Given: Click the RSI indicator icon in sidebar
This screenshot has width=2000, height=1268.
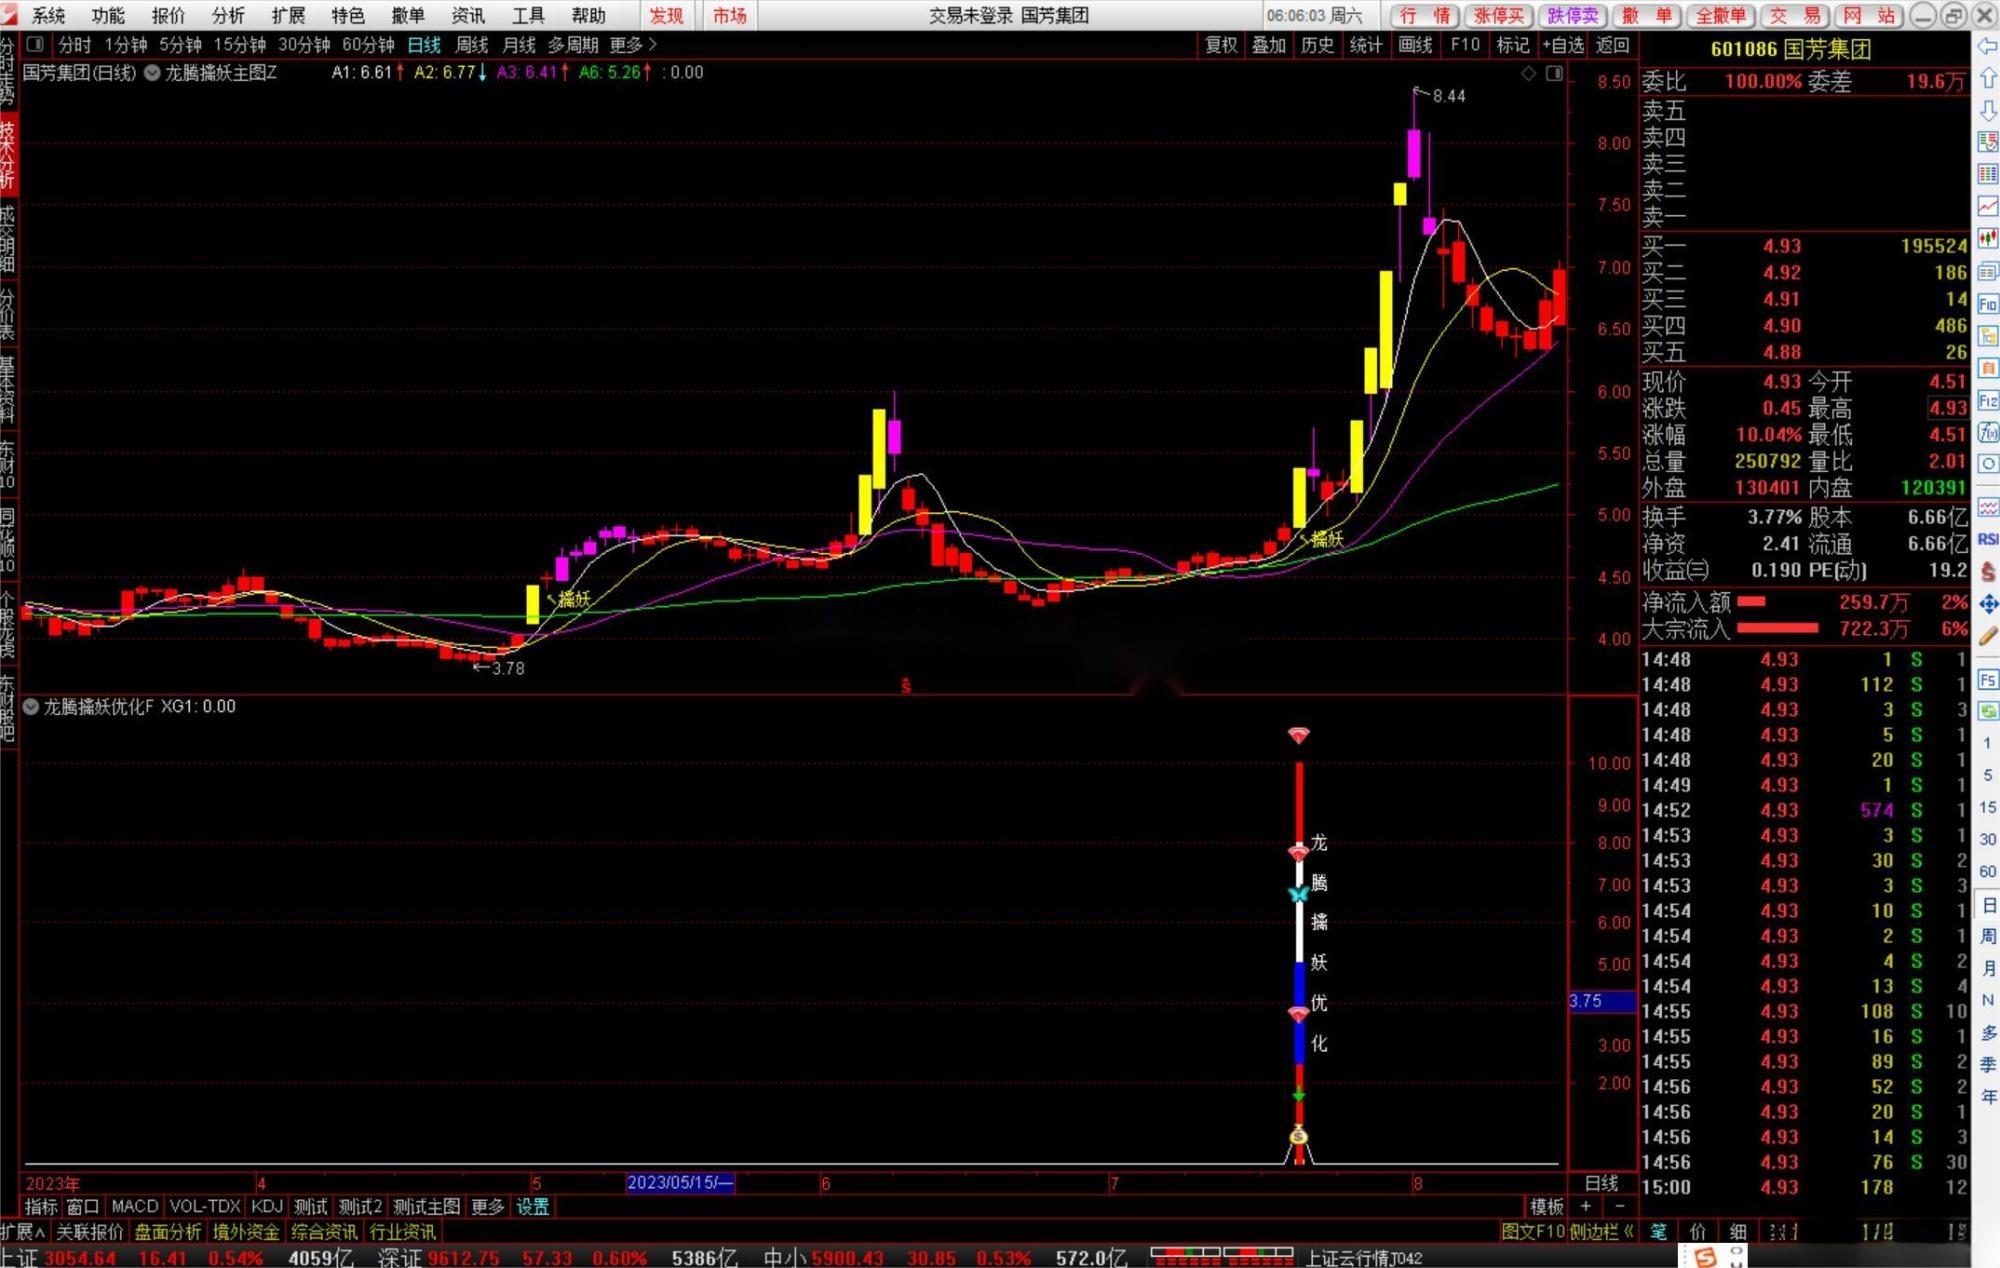Looking at the screenshot, I should tap(1987, 539).
